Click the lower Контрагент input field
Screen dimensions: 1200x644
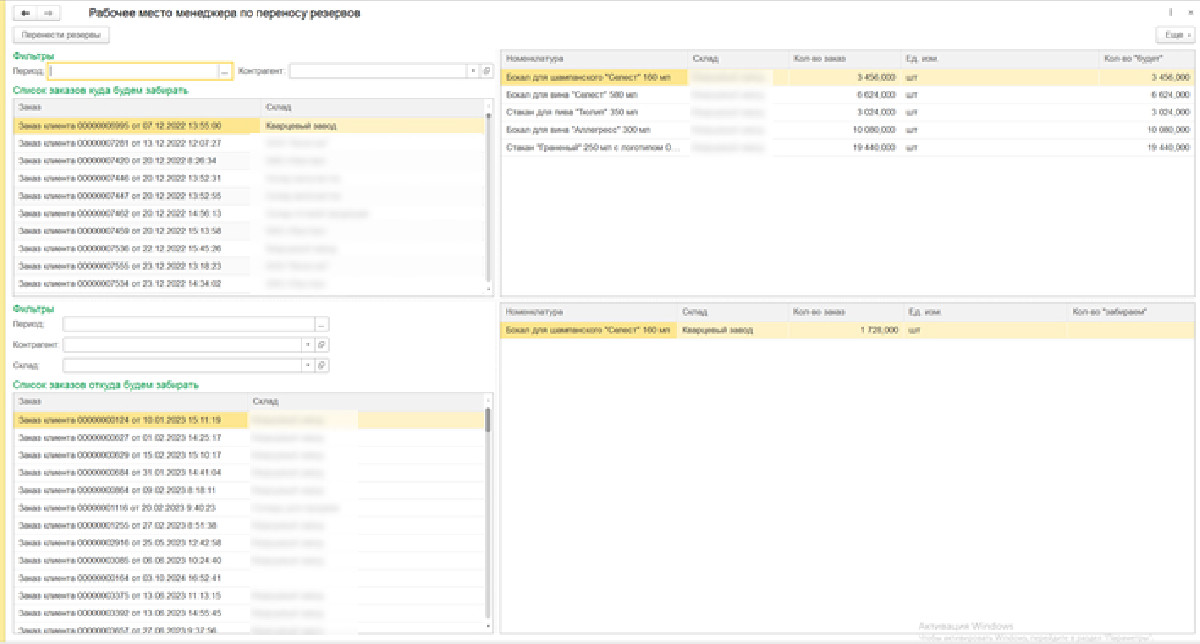[182, 345]
